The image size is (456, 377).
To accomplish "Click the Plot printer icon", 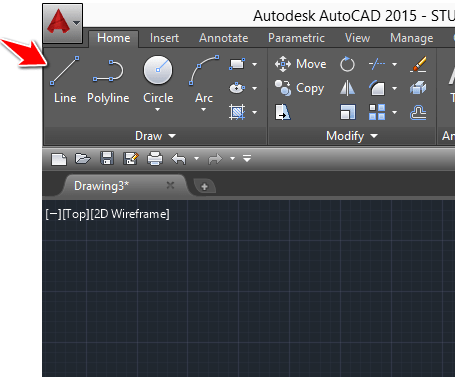I will 155,159.
